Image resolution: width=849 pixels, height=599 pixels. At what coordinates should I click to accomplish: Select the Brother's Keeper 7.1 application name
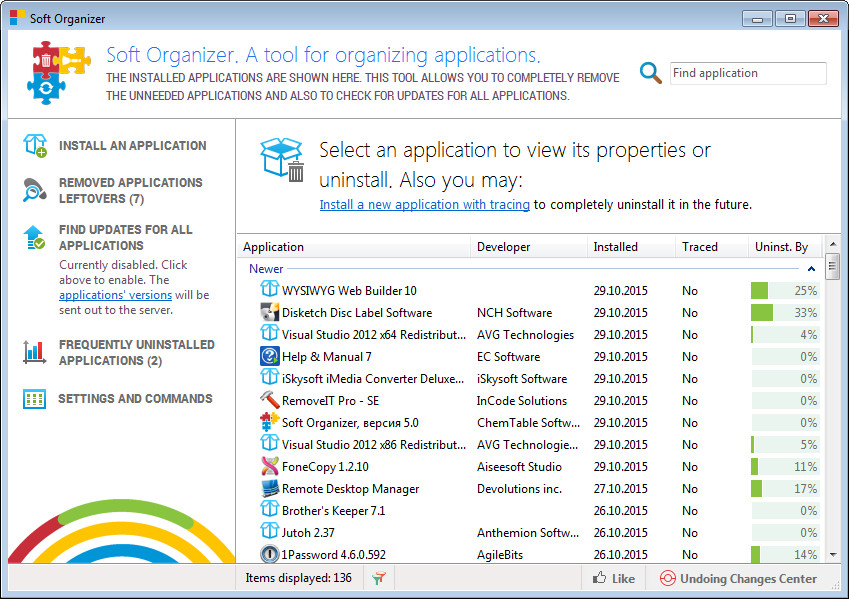pyautogui.click(x=334, y=511)
